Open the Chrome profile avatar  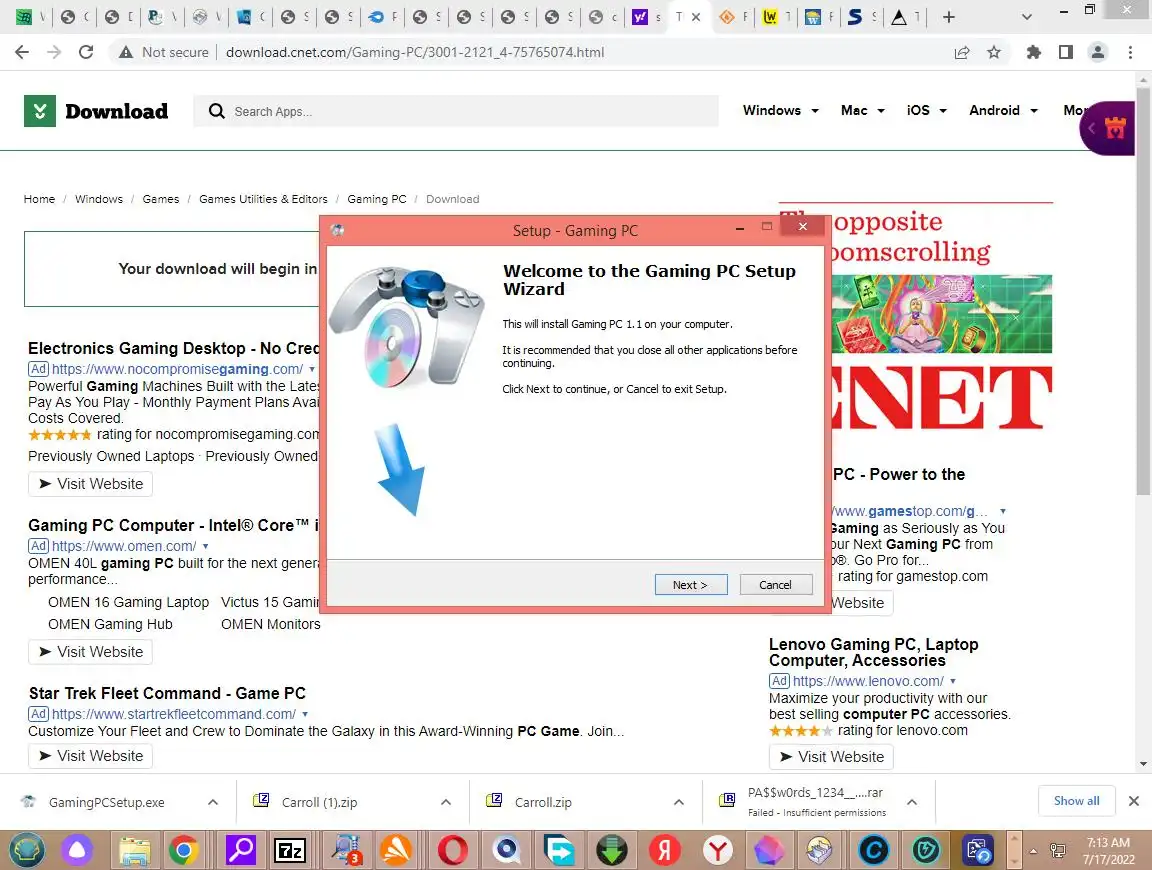click(x=1098, y=52)
